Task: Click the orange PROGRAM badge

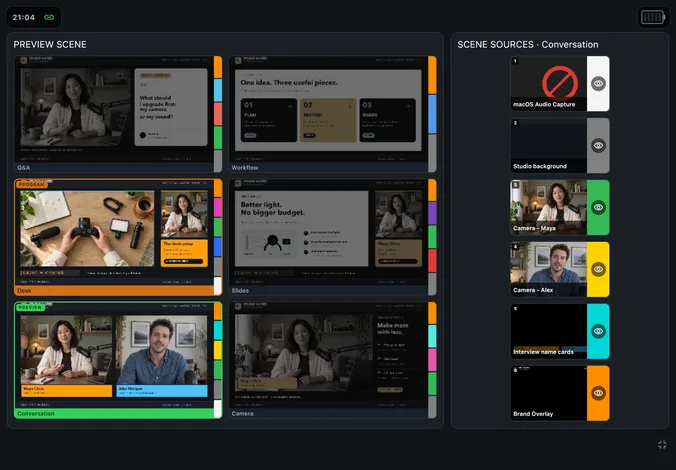Action: coord(31,185)
